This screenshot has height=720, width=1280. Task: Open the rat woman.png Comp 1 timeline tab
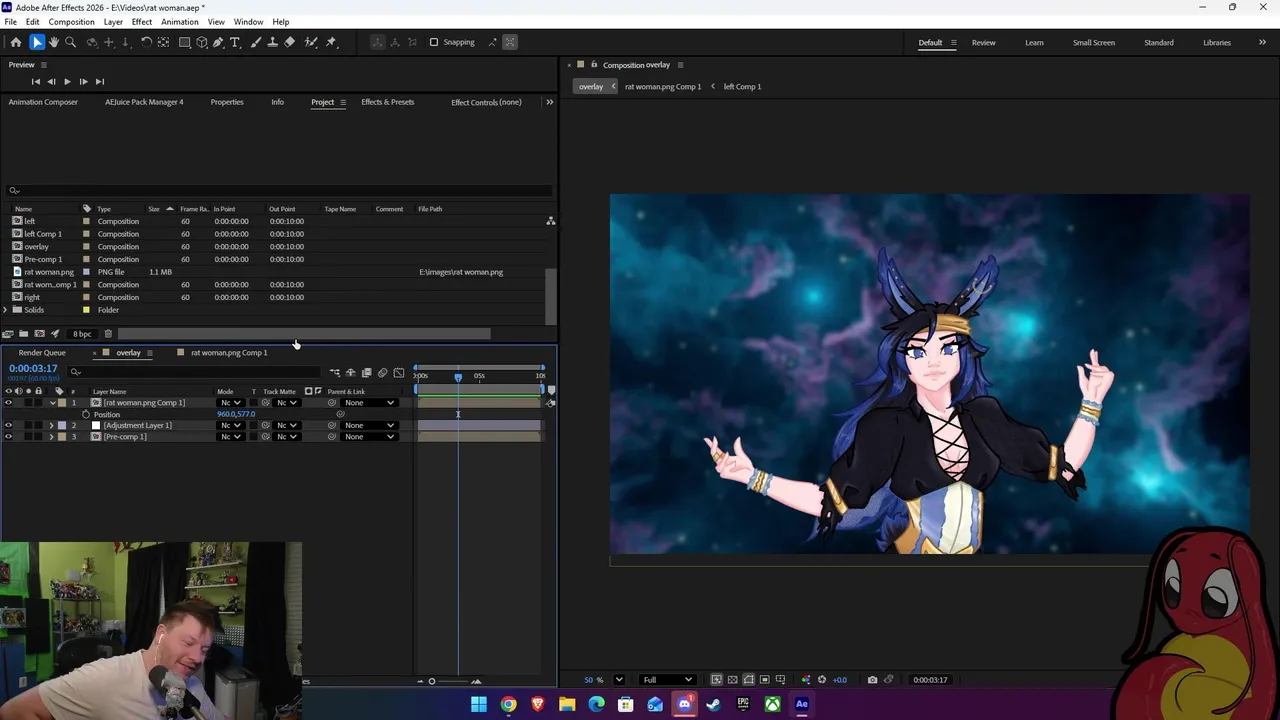(229, 353)
